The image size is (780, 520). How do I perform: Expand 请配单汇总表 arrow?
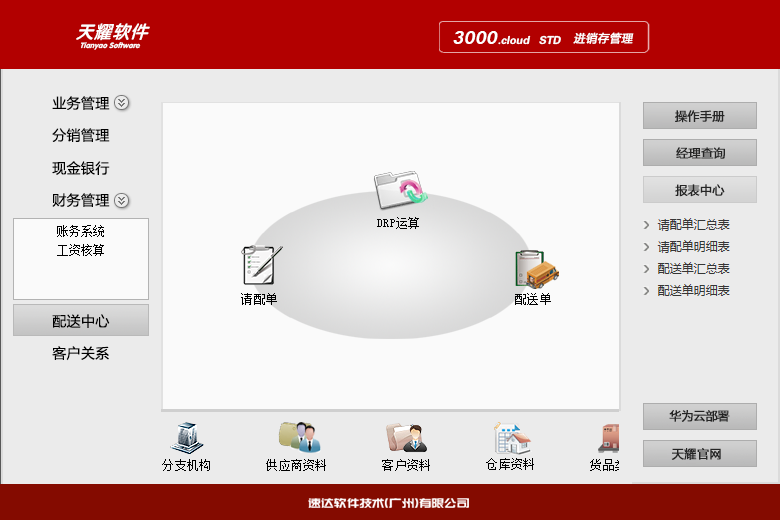(647, 225)
